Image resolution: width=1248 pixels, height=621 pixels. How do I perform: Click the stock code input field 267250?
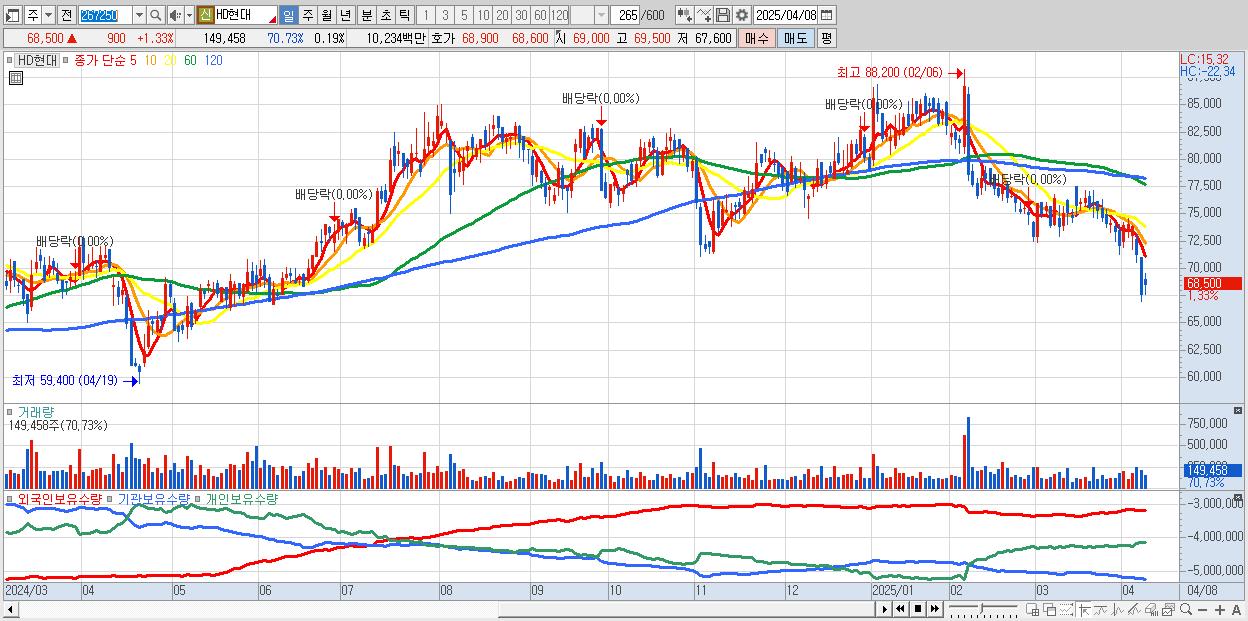point(106,15)
